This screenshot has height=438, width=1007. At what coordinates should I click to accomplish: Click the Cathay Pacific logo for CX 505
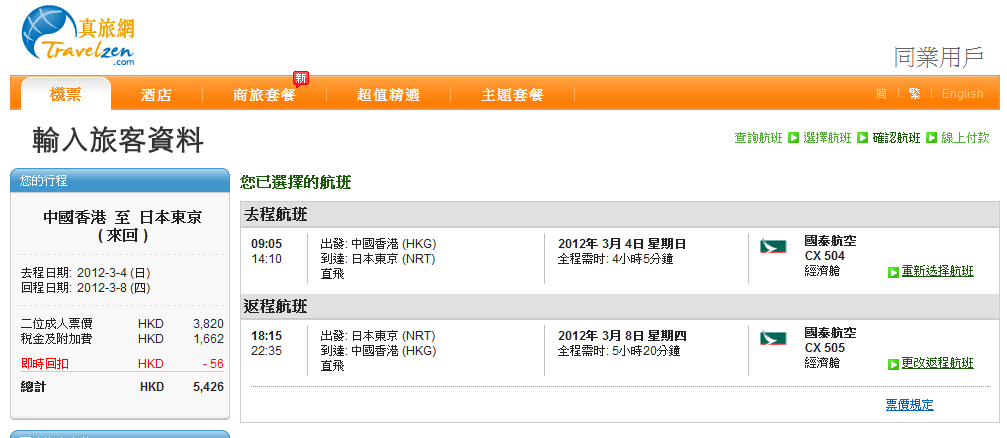(774, 338)
